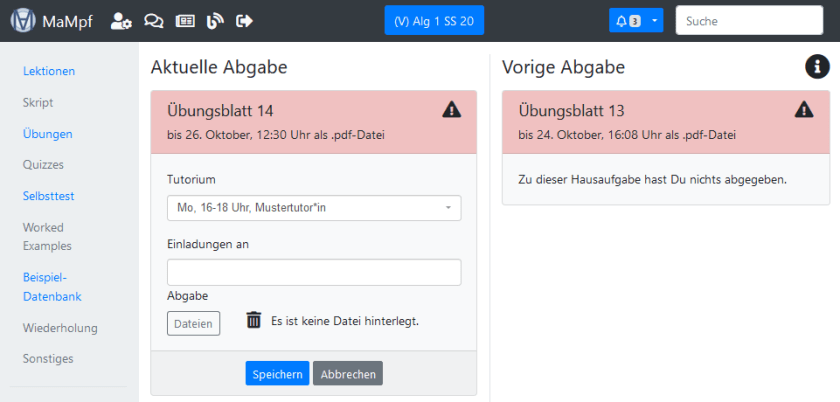Open Beispiel-Datenbank sidebar link

52,286
